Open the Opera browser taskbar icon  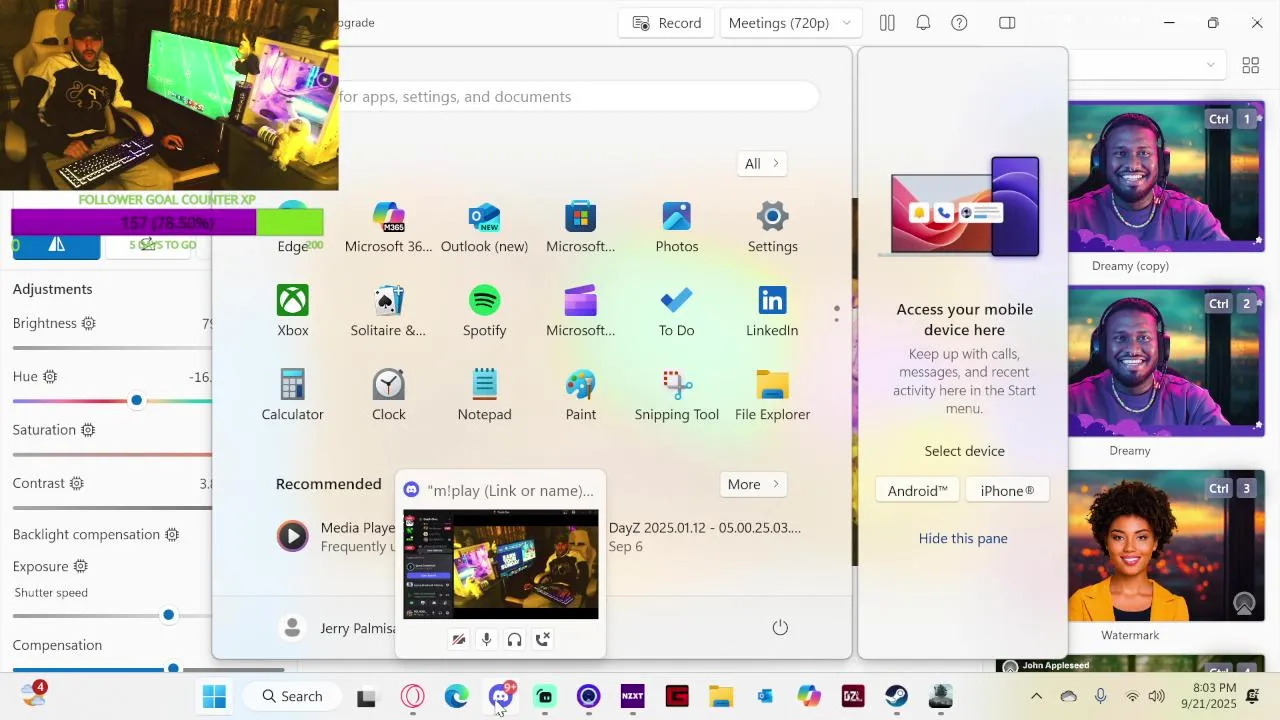click(x=412, y=696)
